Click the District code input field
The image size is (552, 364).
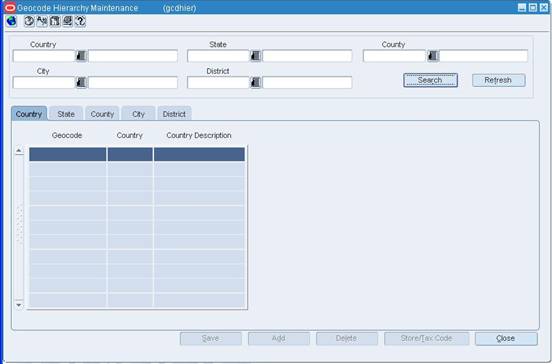(219, 83)
